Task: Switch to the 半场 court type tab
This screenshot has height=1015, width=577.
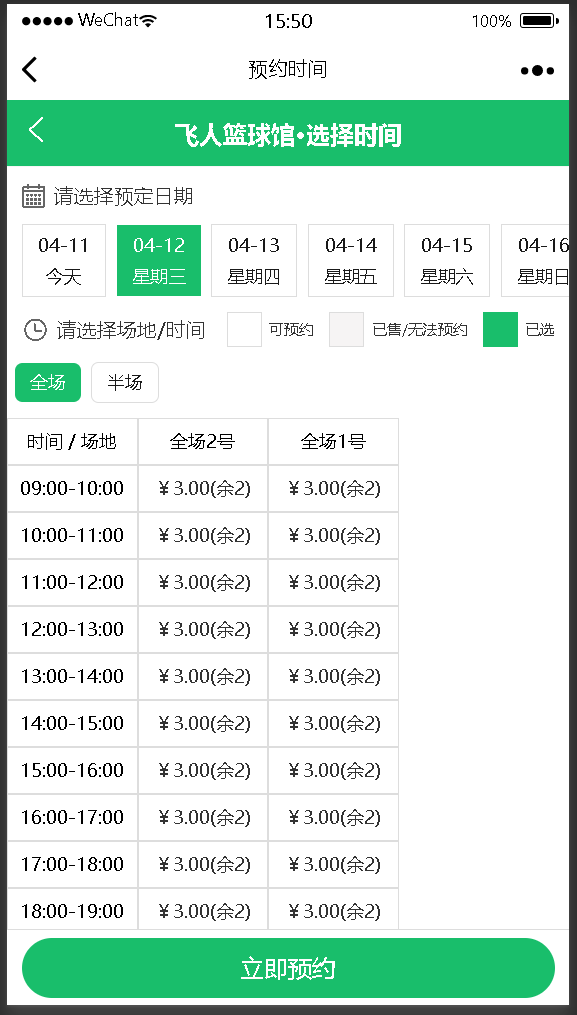Action: 125,383
